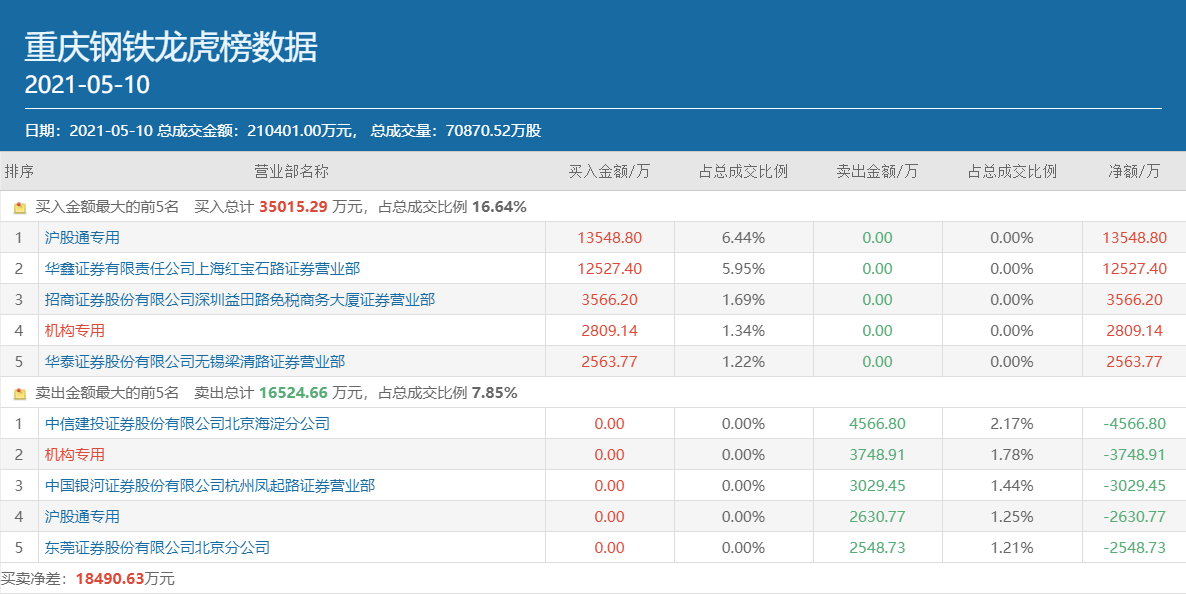Open 东莞证券北京分公司 link
The height and width of the screenshot is (594, 1186).
pos(157,548)
